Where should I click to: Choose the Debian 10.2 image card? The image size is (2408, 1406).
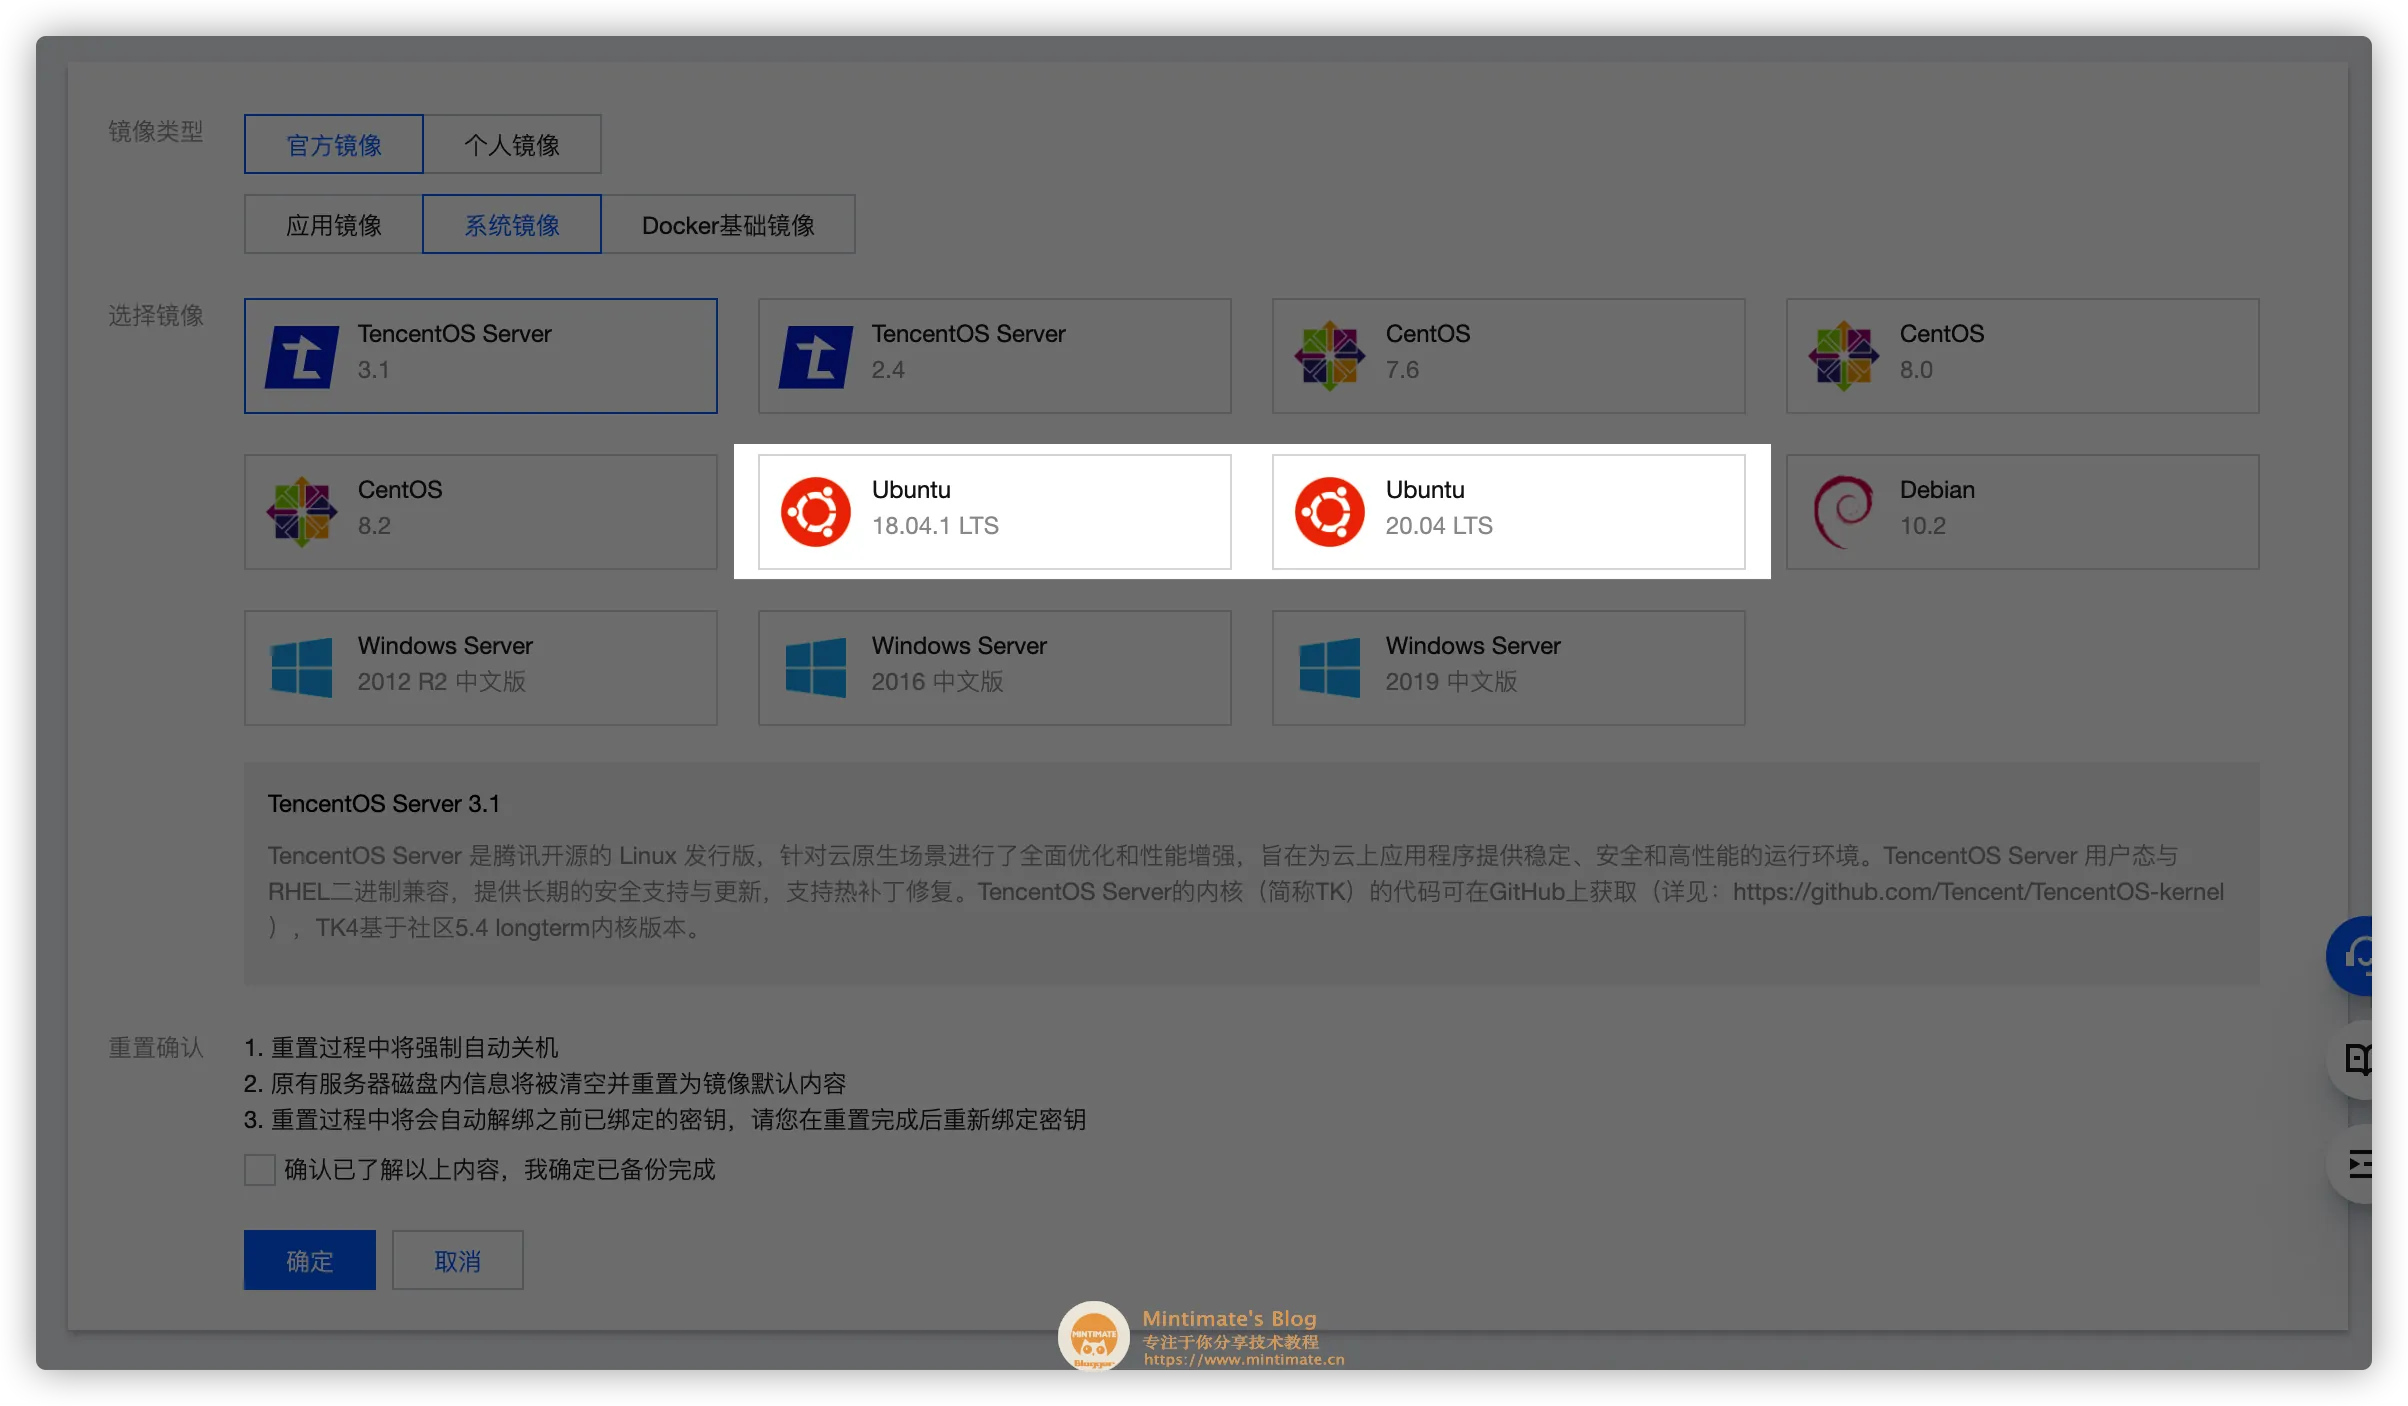coord(2023,512)
